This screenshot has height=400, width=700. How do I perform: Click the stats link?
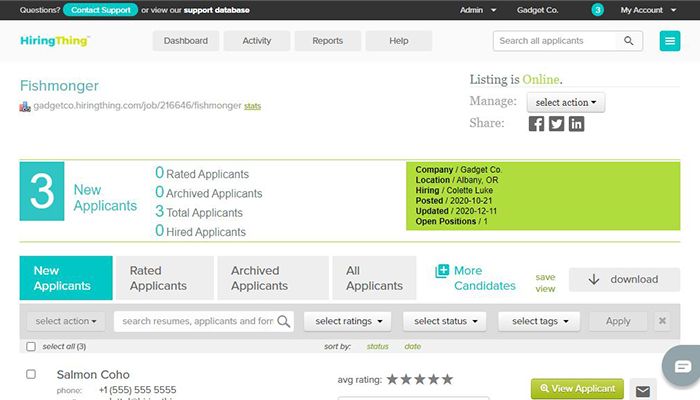point(252,106)
